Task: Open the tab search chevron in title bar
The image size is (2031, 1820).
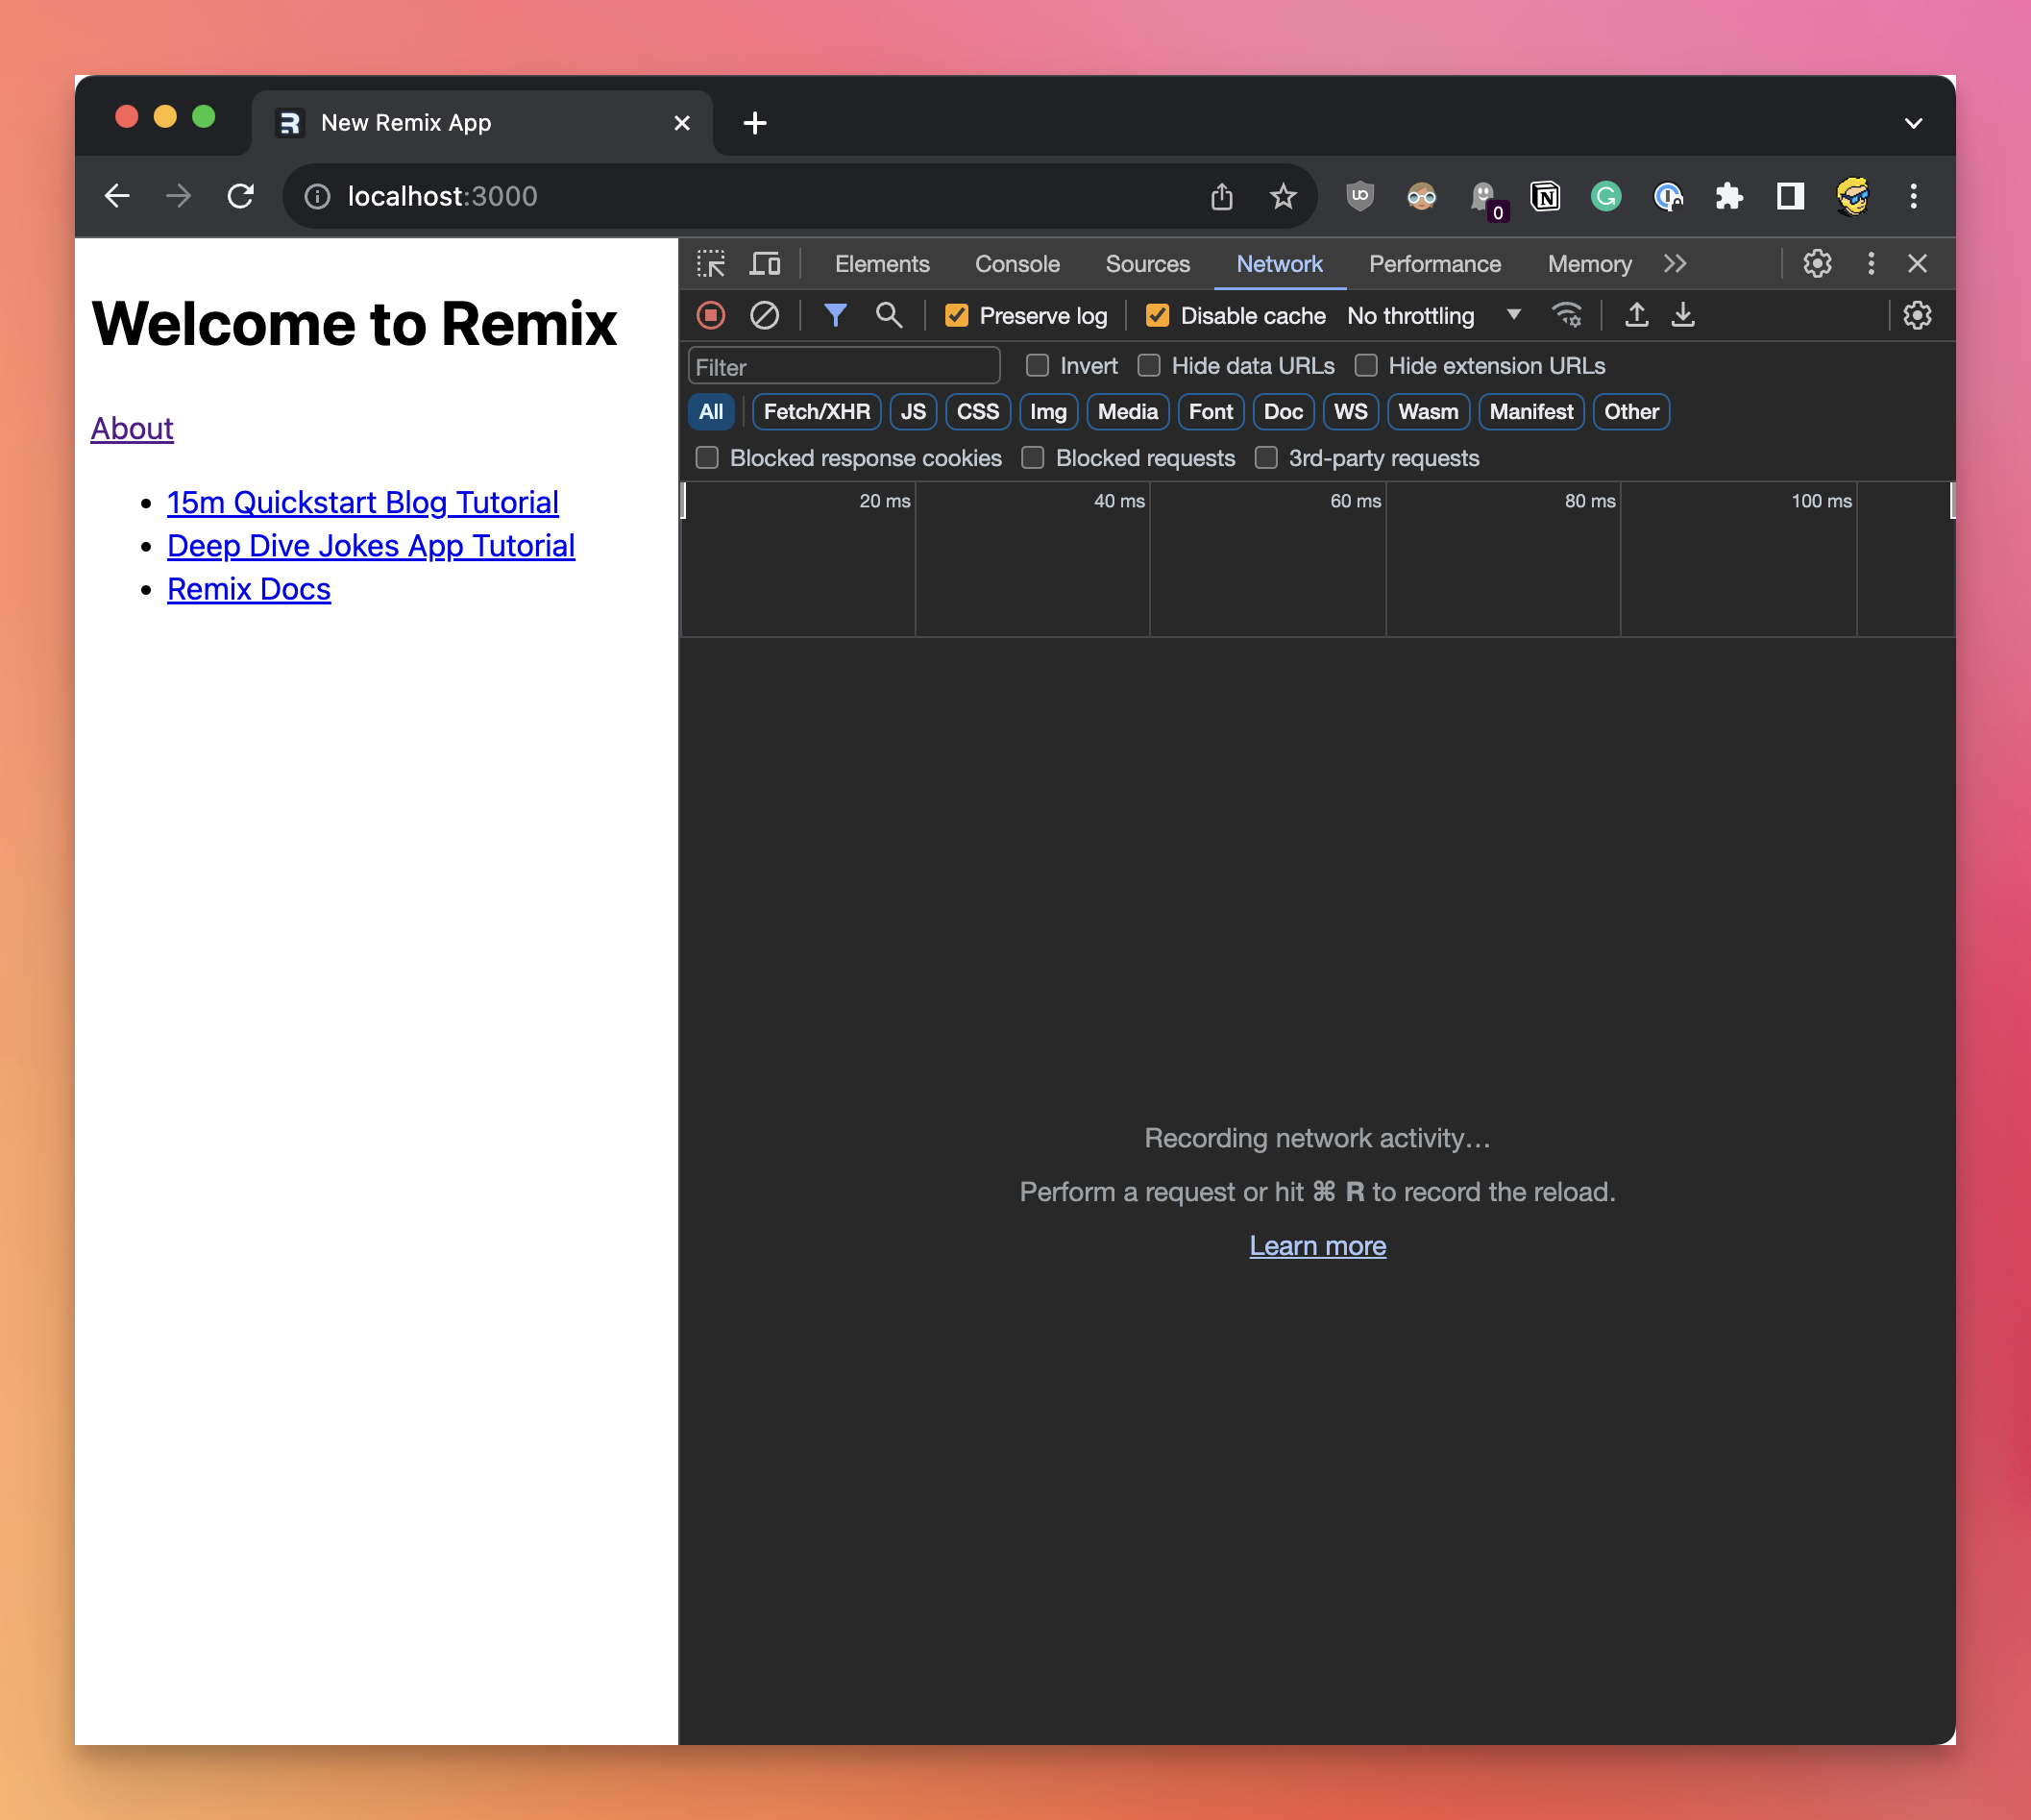Action: tap(1912, 124)
